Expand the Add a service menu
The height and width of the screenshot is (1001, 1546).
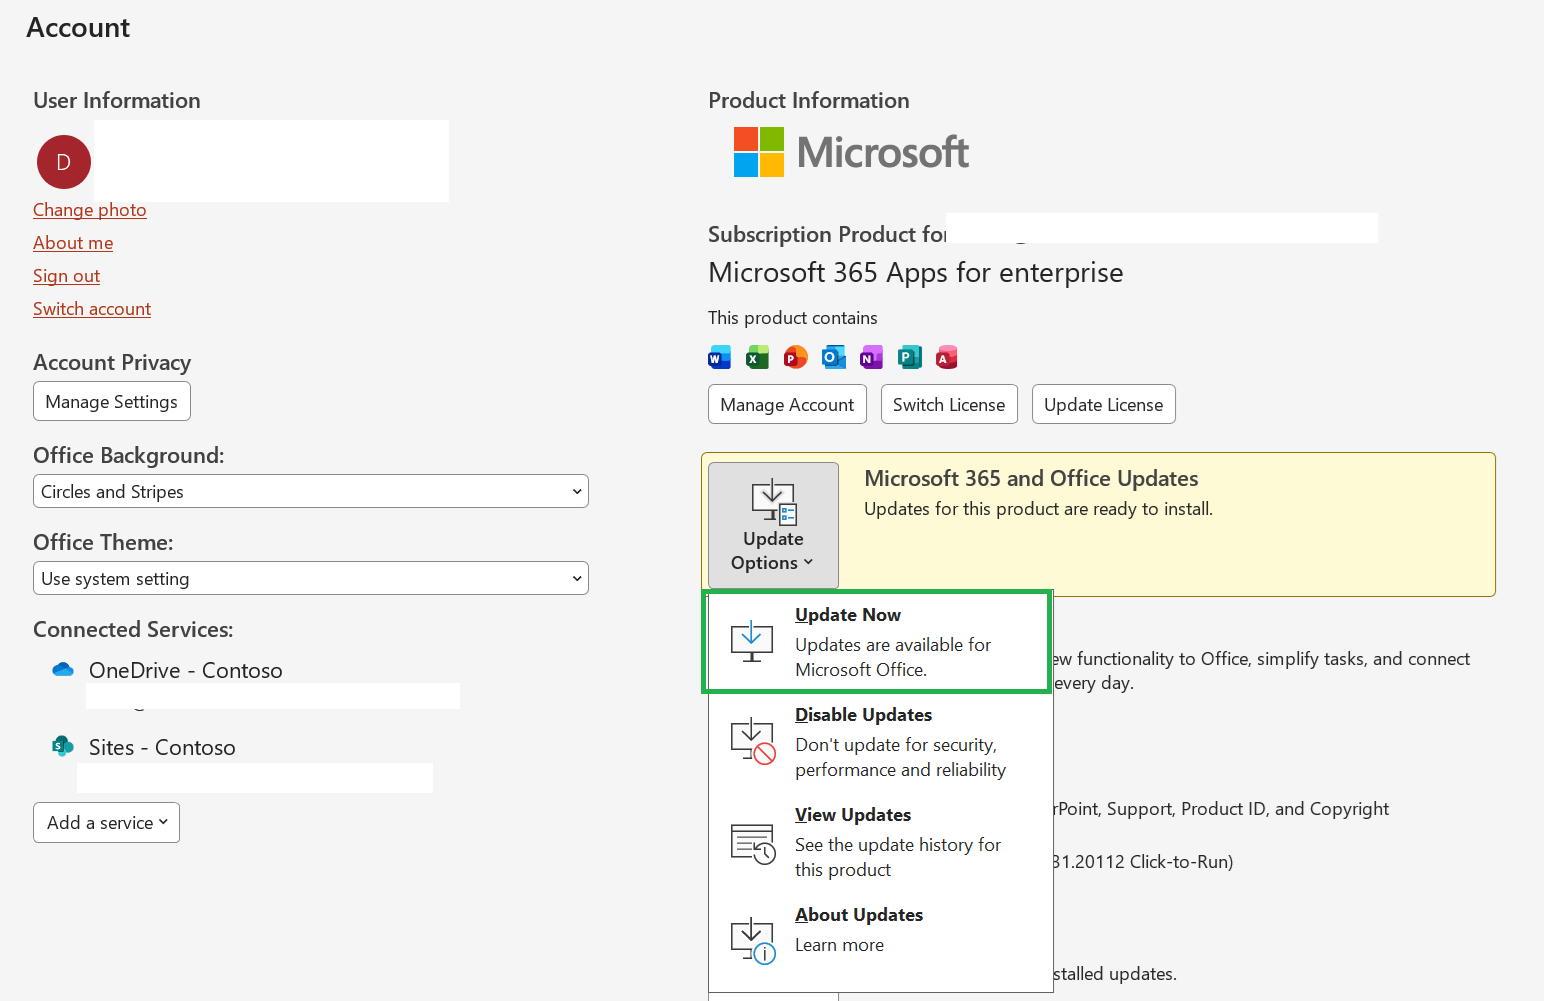(106, 822)
